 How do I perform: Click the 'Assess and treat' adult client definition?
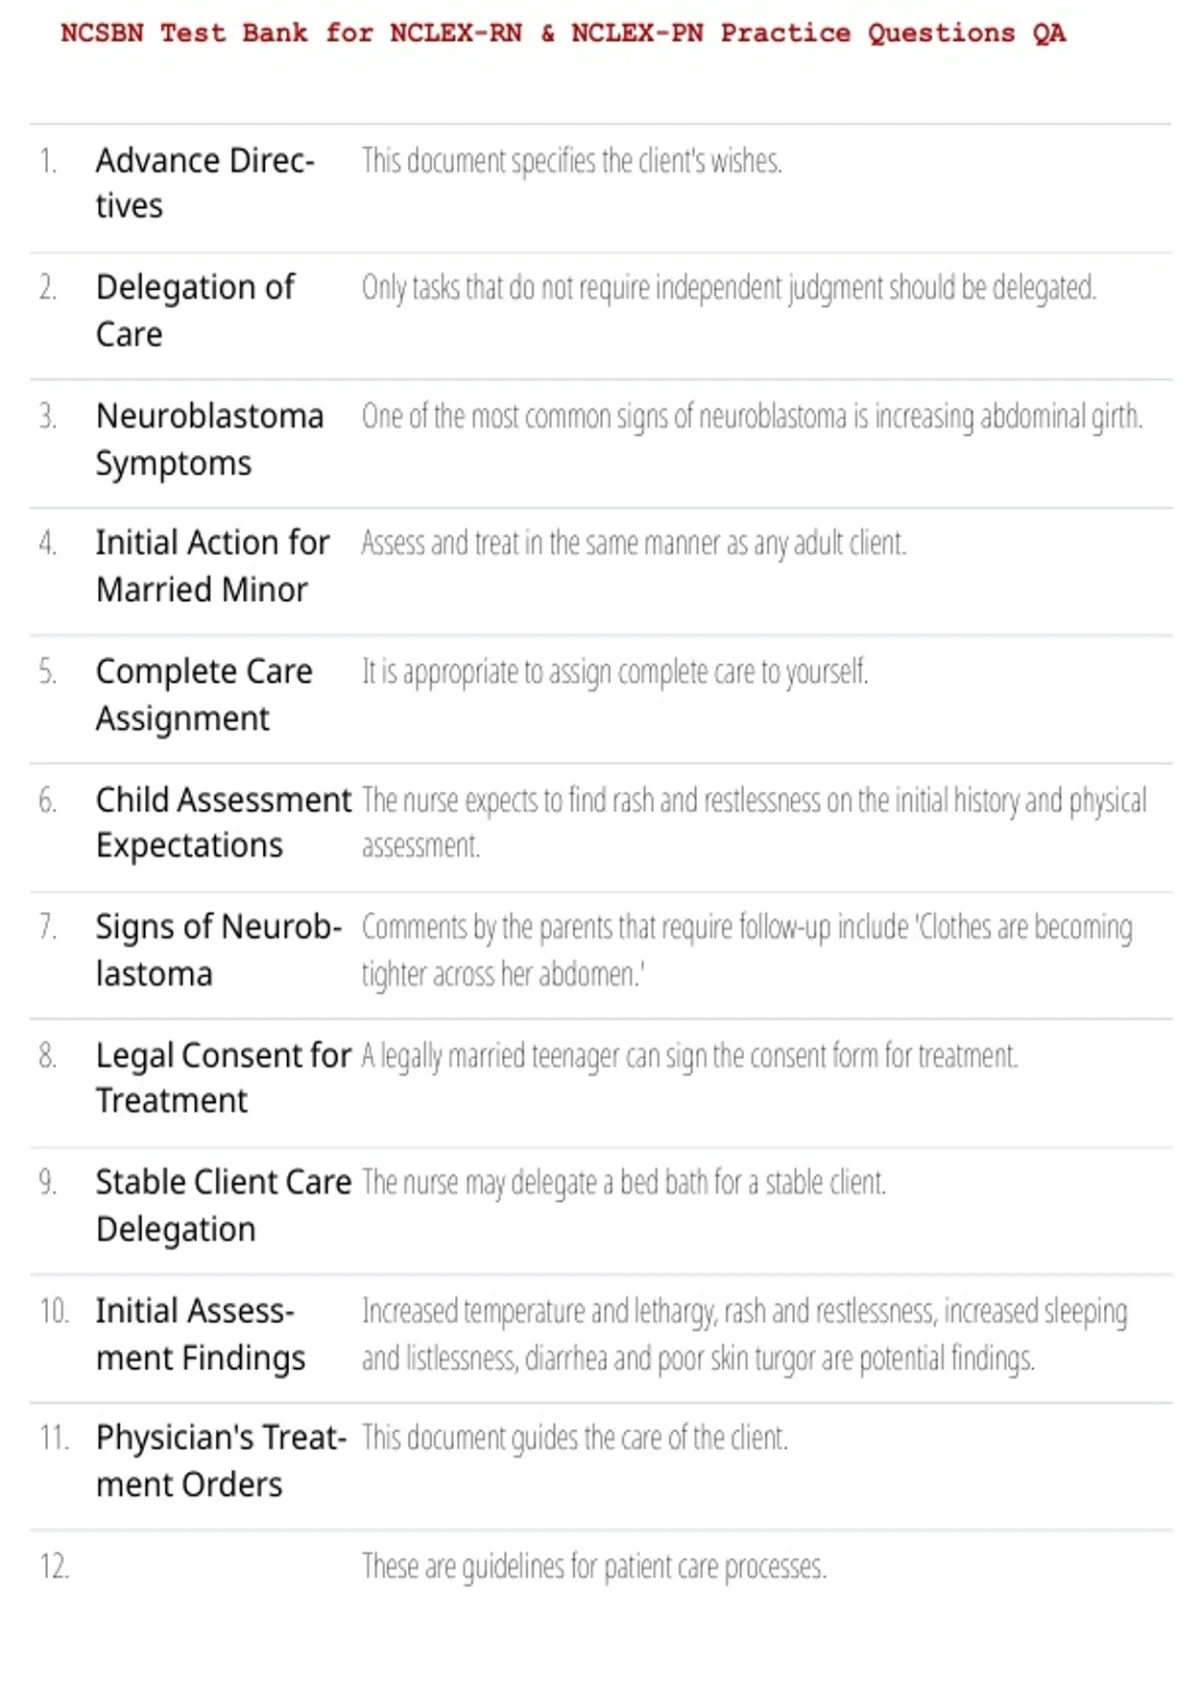point(634,543)
